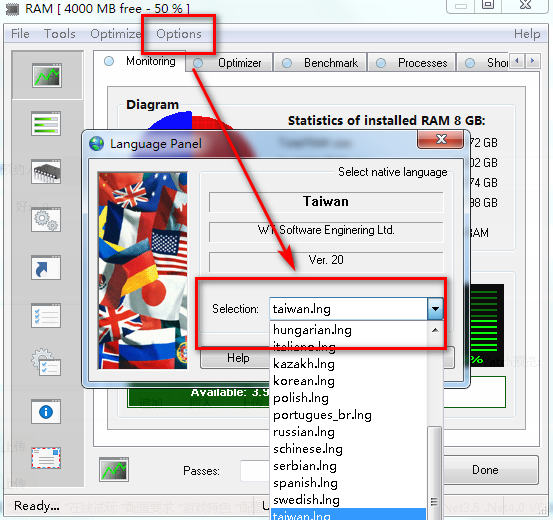Expand the language Selection dropdown arrow
Viewport: 553px width, 520px height.
tap(435, 309)
